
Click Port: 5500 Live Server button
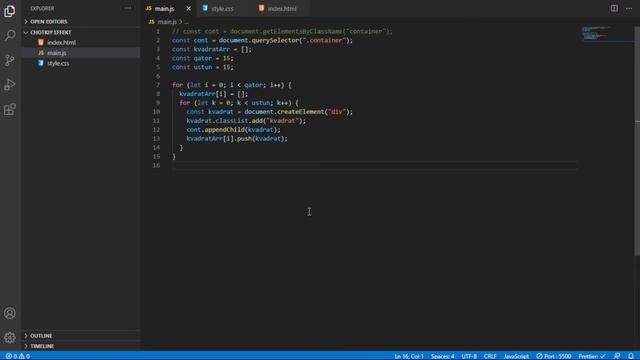[x=553, y=356]
